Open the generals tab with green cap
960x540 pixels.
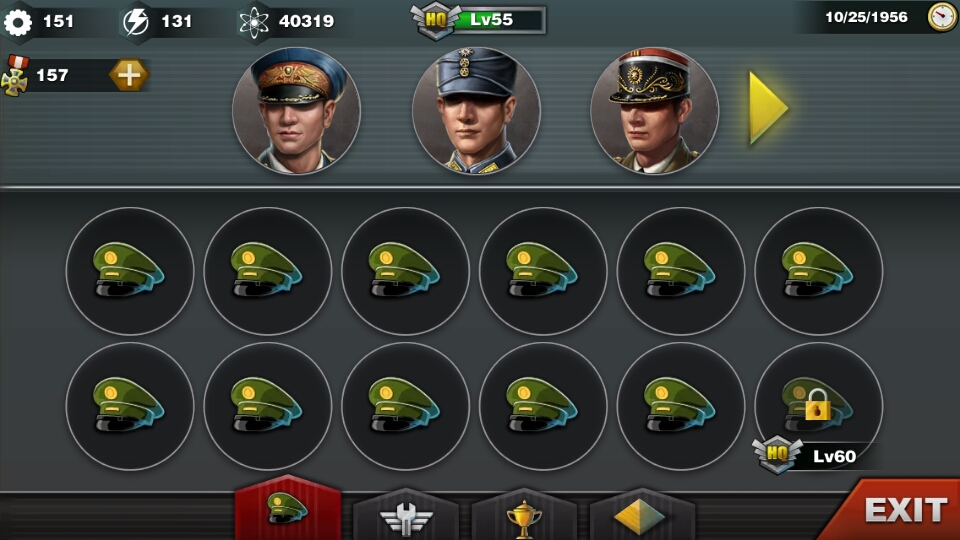pos(288,508)
